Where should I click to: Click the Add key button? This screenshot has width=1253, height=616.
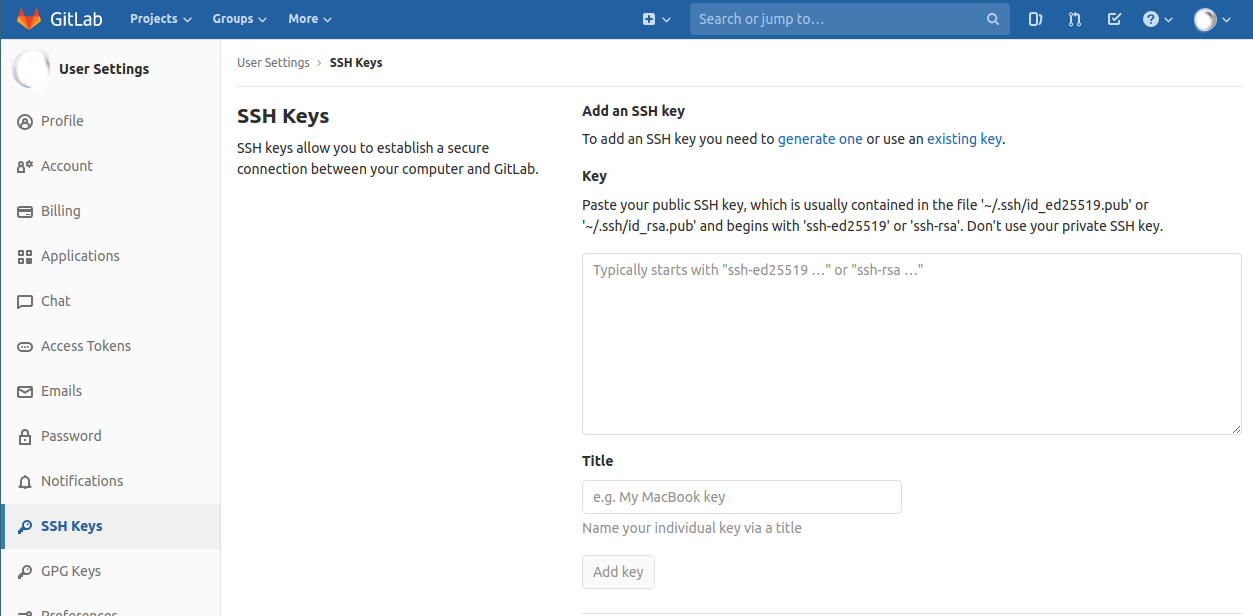pyautogui.click(x=618, y=572)
